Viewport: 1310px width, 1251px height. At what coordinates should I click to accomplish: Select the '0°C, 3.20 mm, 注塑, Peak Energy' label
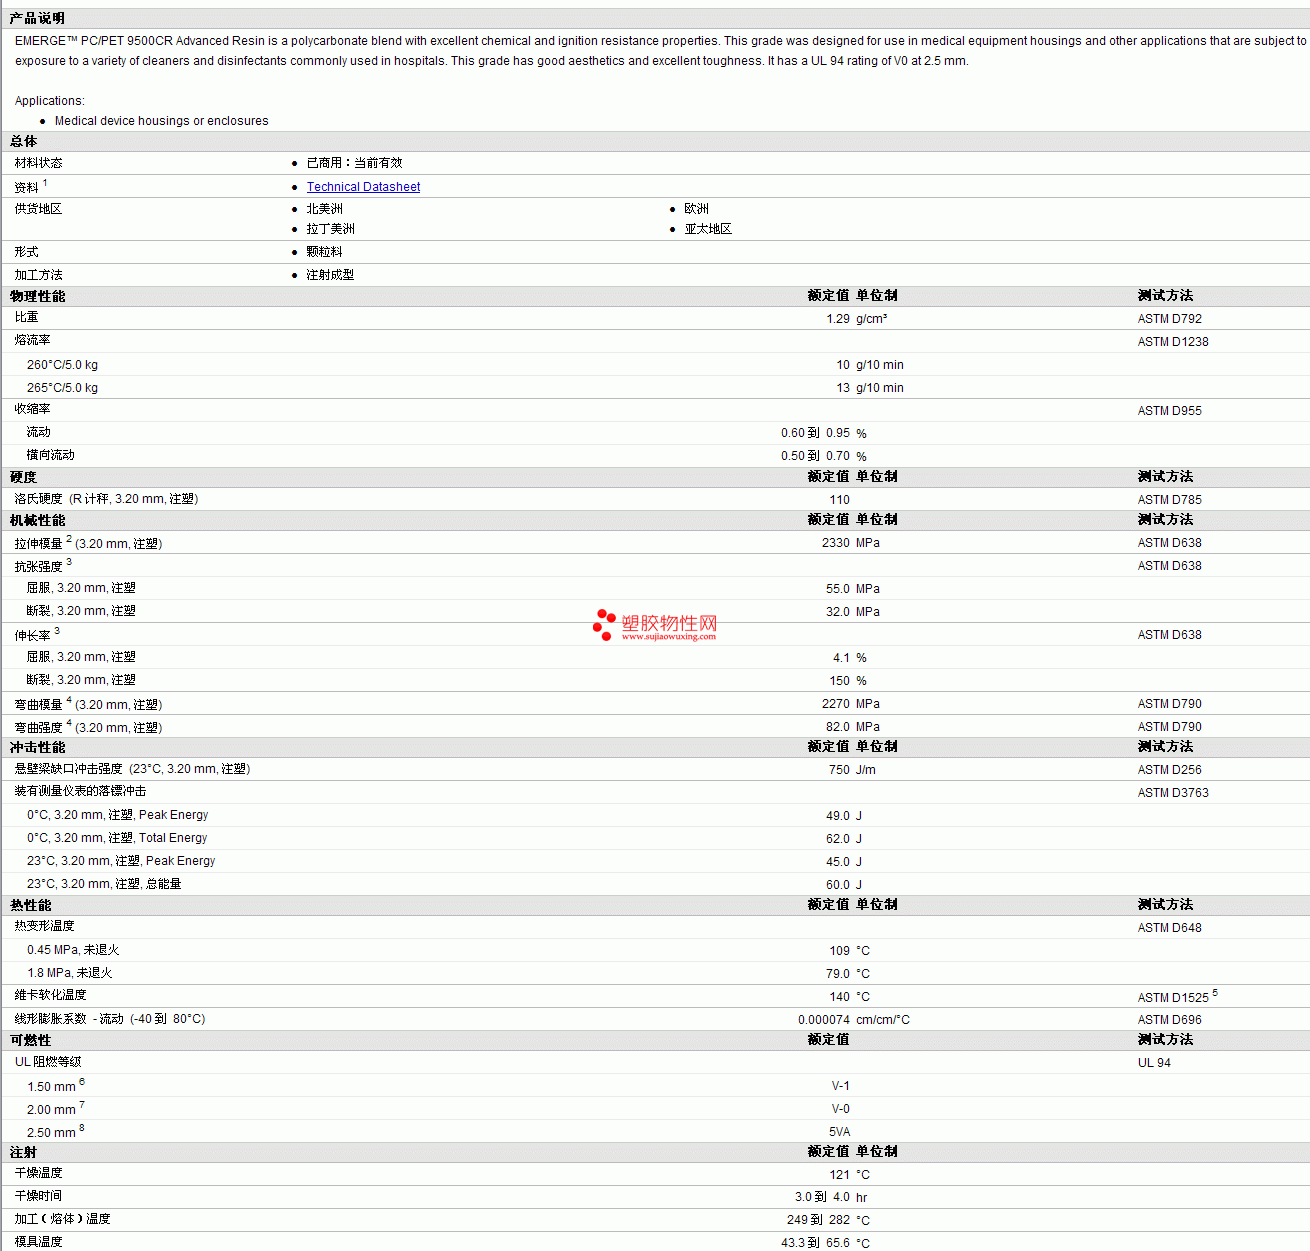[118, 815]
